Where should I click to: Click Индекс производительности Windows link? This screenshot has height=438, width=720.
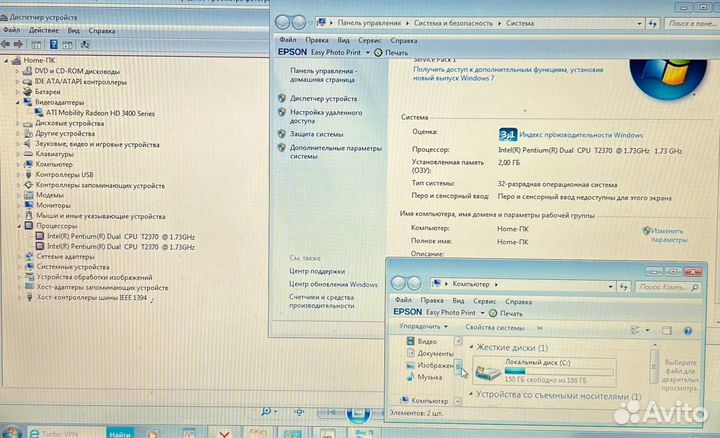[581, 135]
